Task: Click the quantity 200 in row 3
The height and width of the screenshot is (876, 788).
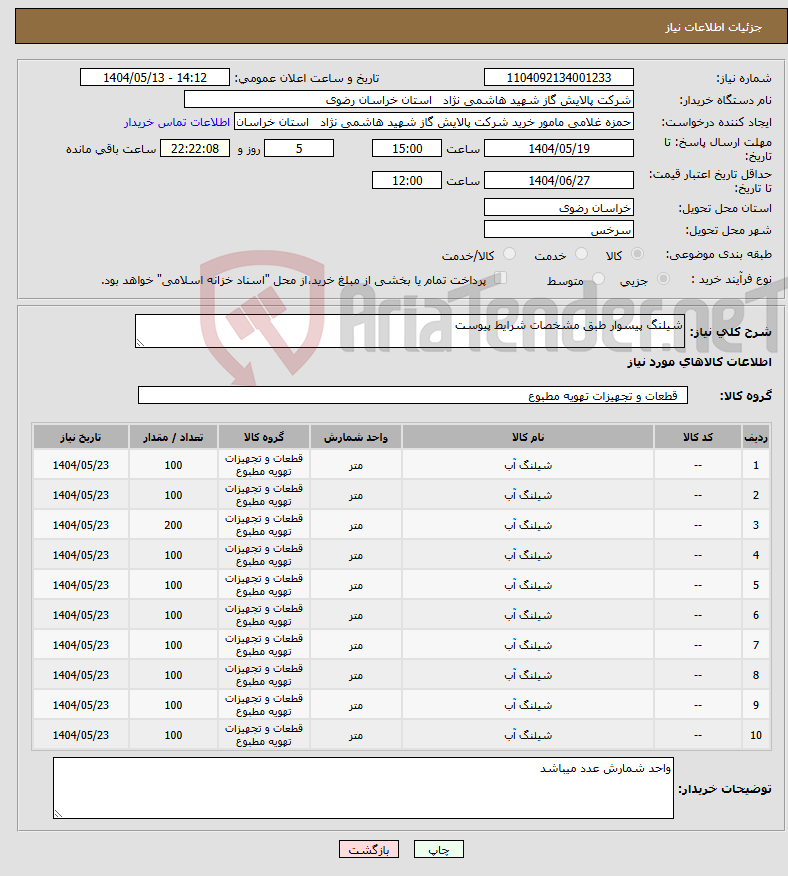Action: pos(173,525)
